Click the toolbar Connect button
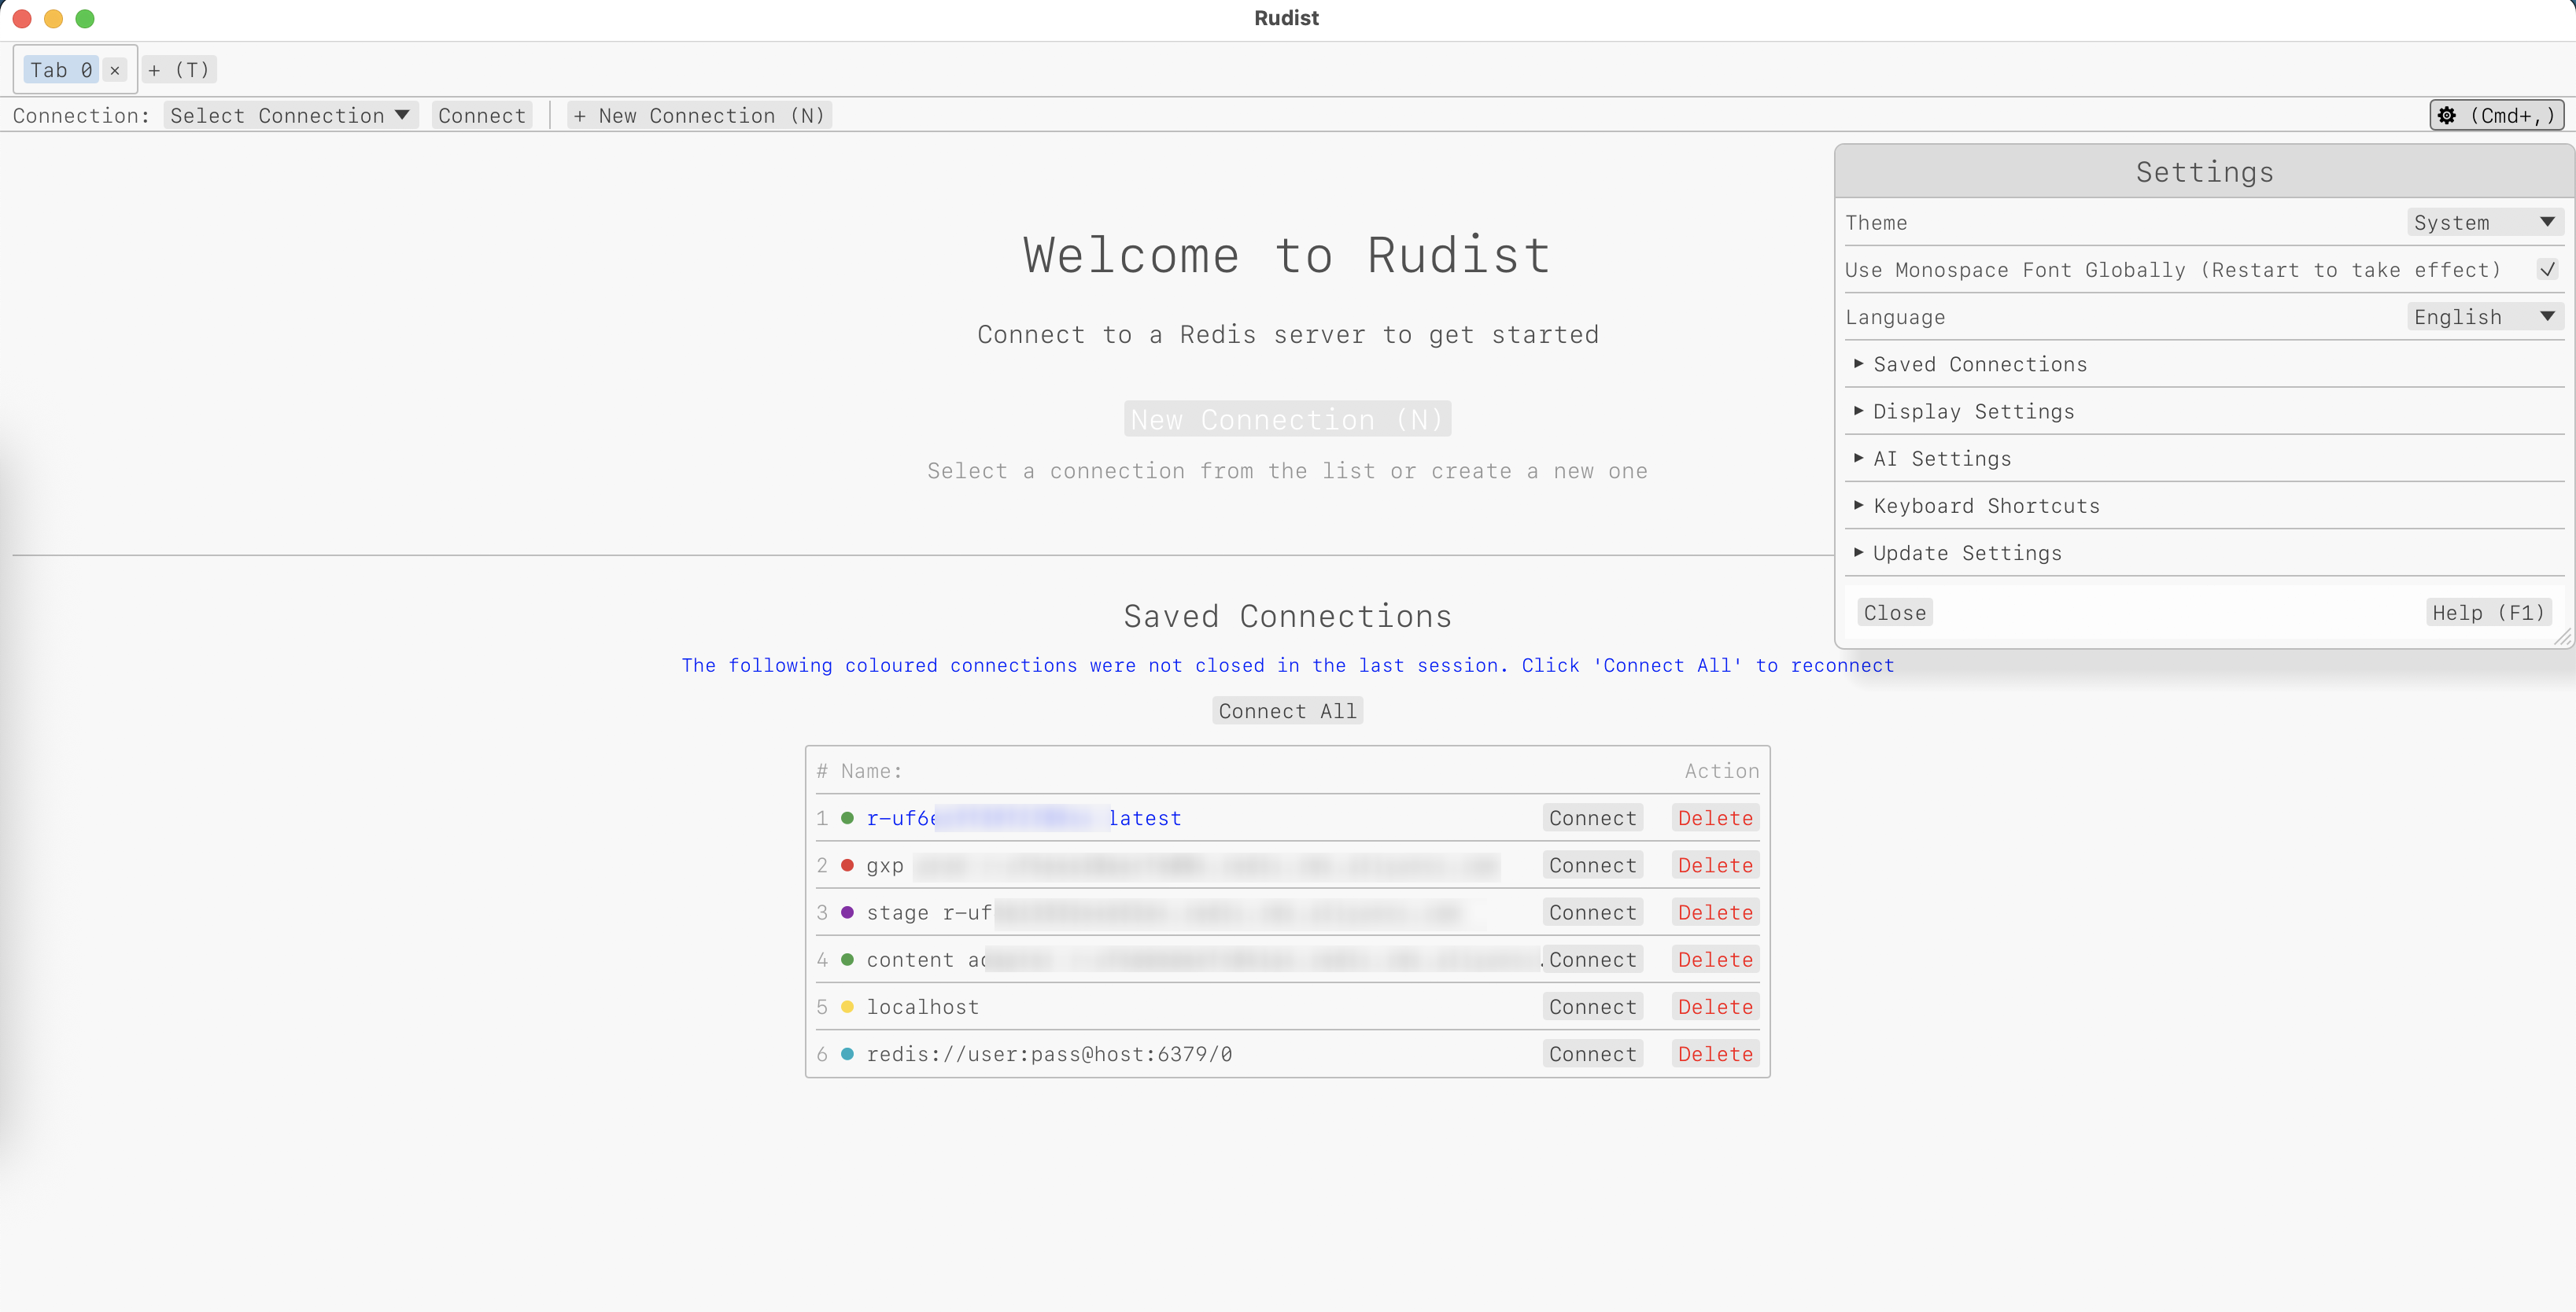Viewport: 2576px width, 1312px height. [x=482, y=115]
